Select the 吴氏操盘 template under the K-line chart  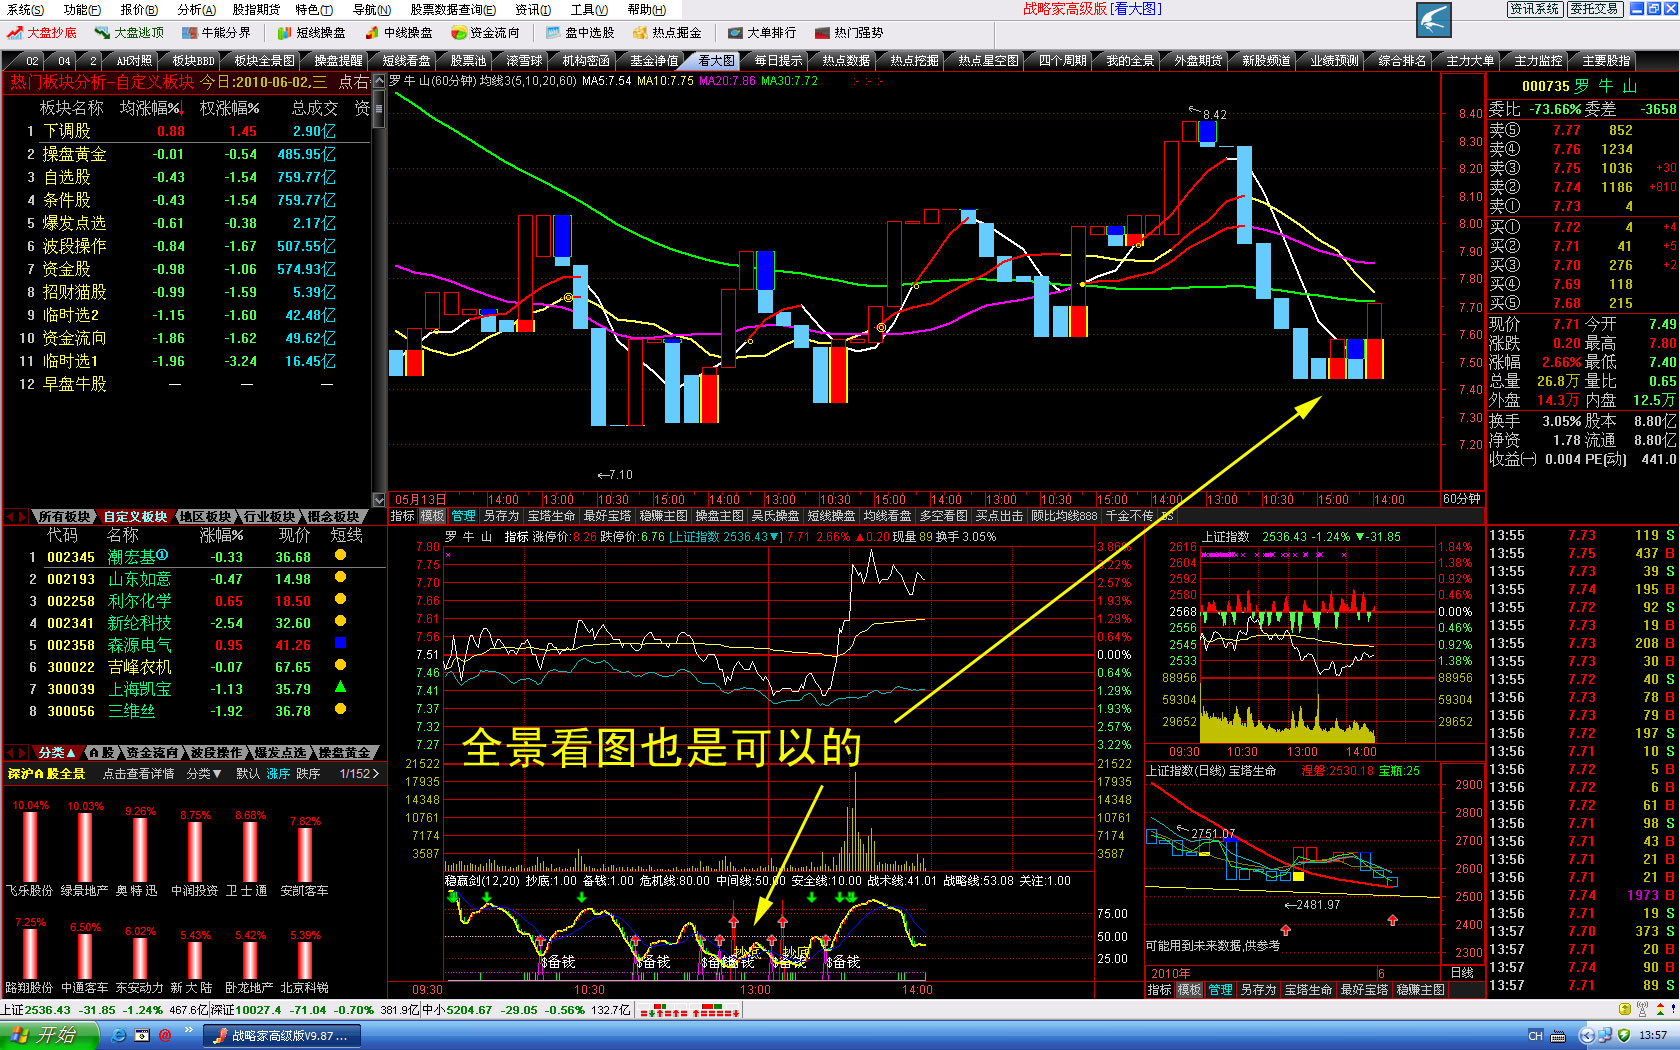775,516
